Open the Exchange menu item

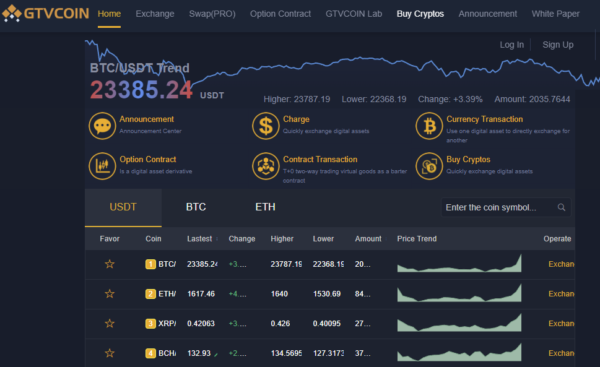click(x=155, y=14)
